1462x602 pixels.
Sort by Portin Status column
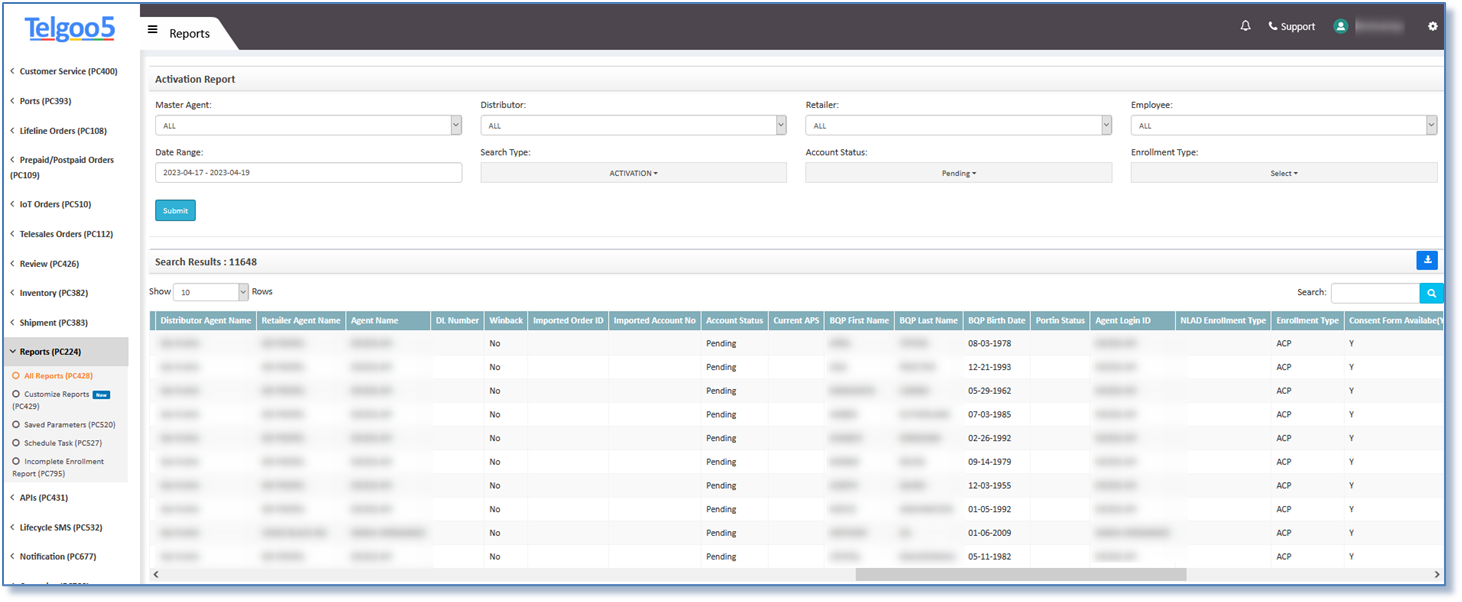tap(1060, 321)
